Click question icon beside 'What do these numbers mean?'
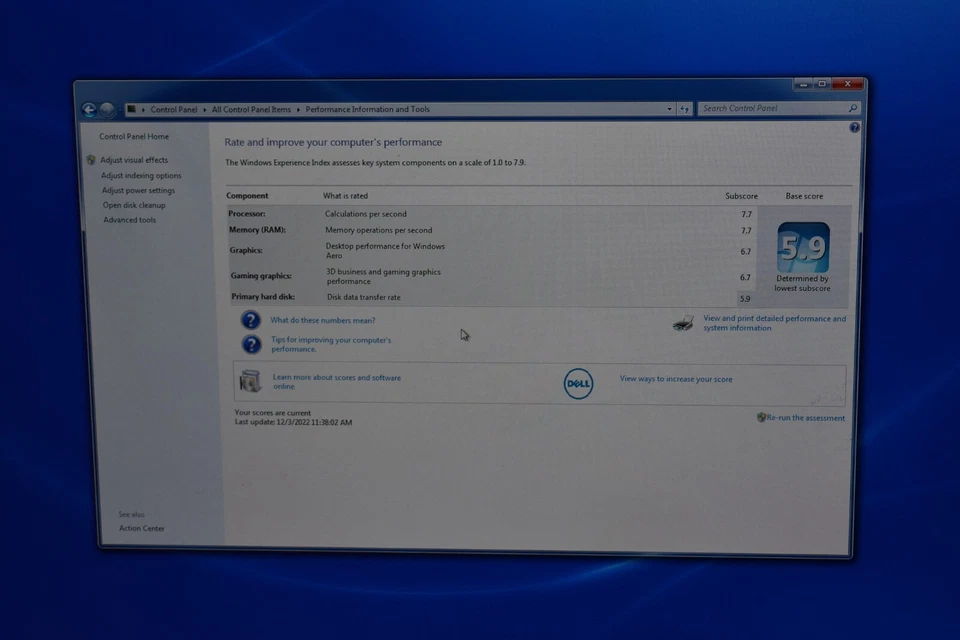The width and height of the screenshot is (960, 640). [251, 320]
